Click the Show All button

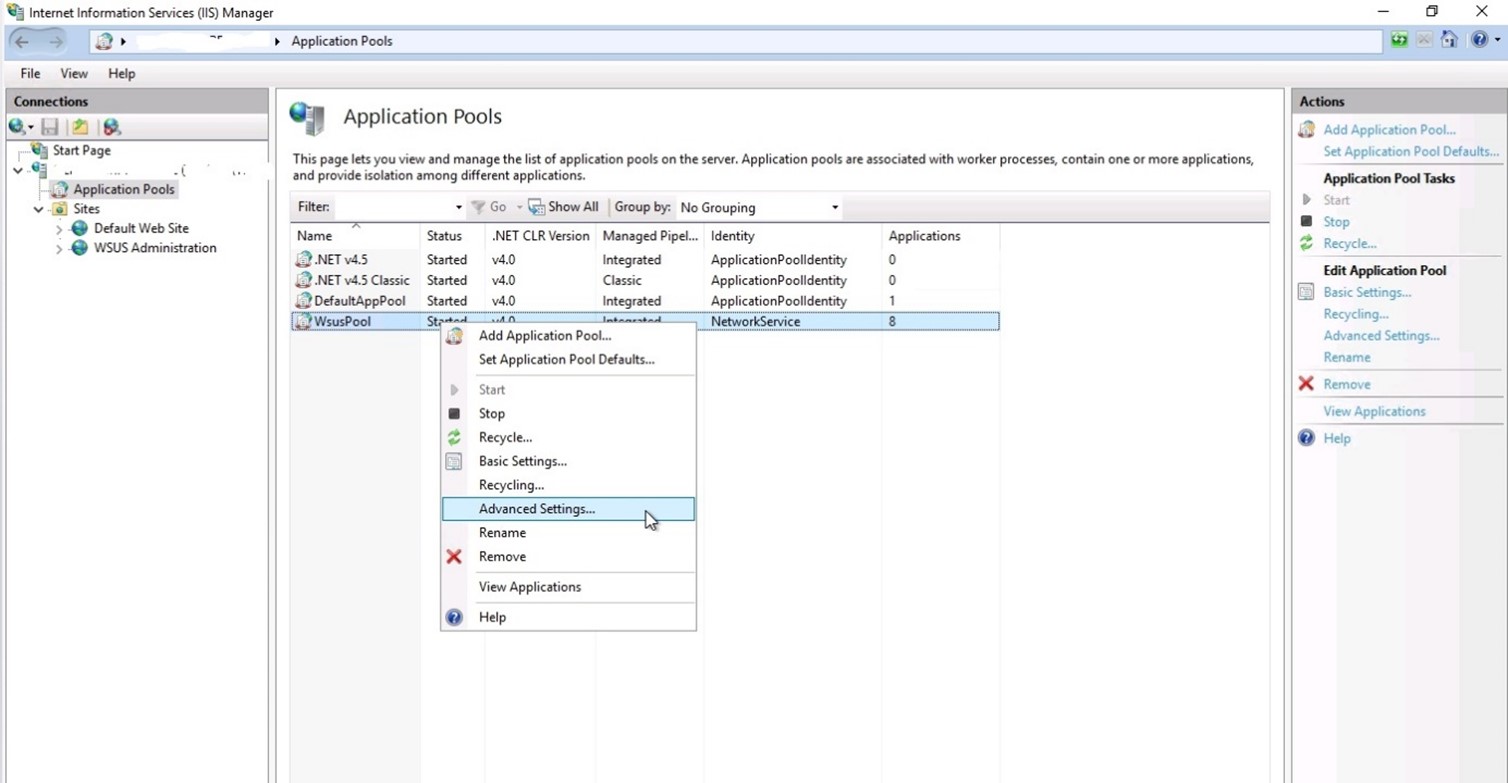click(x=563, y=207)
